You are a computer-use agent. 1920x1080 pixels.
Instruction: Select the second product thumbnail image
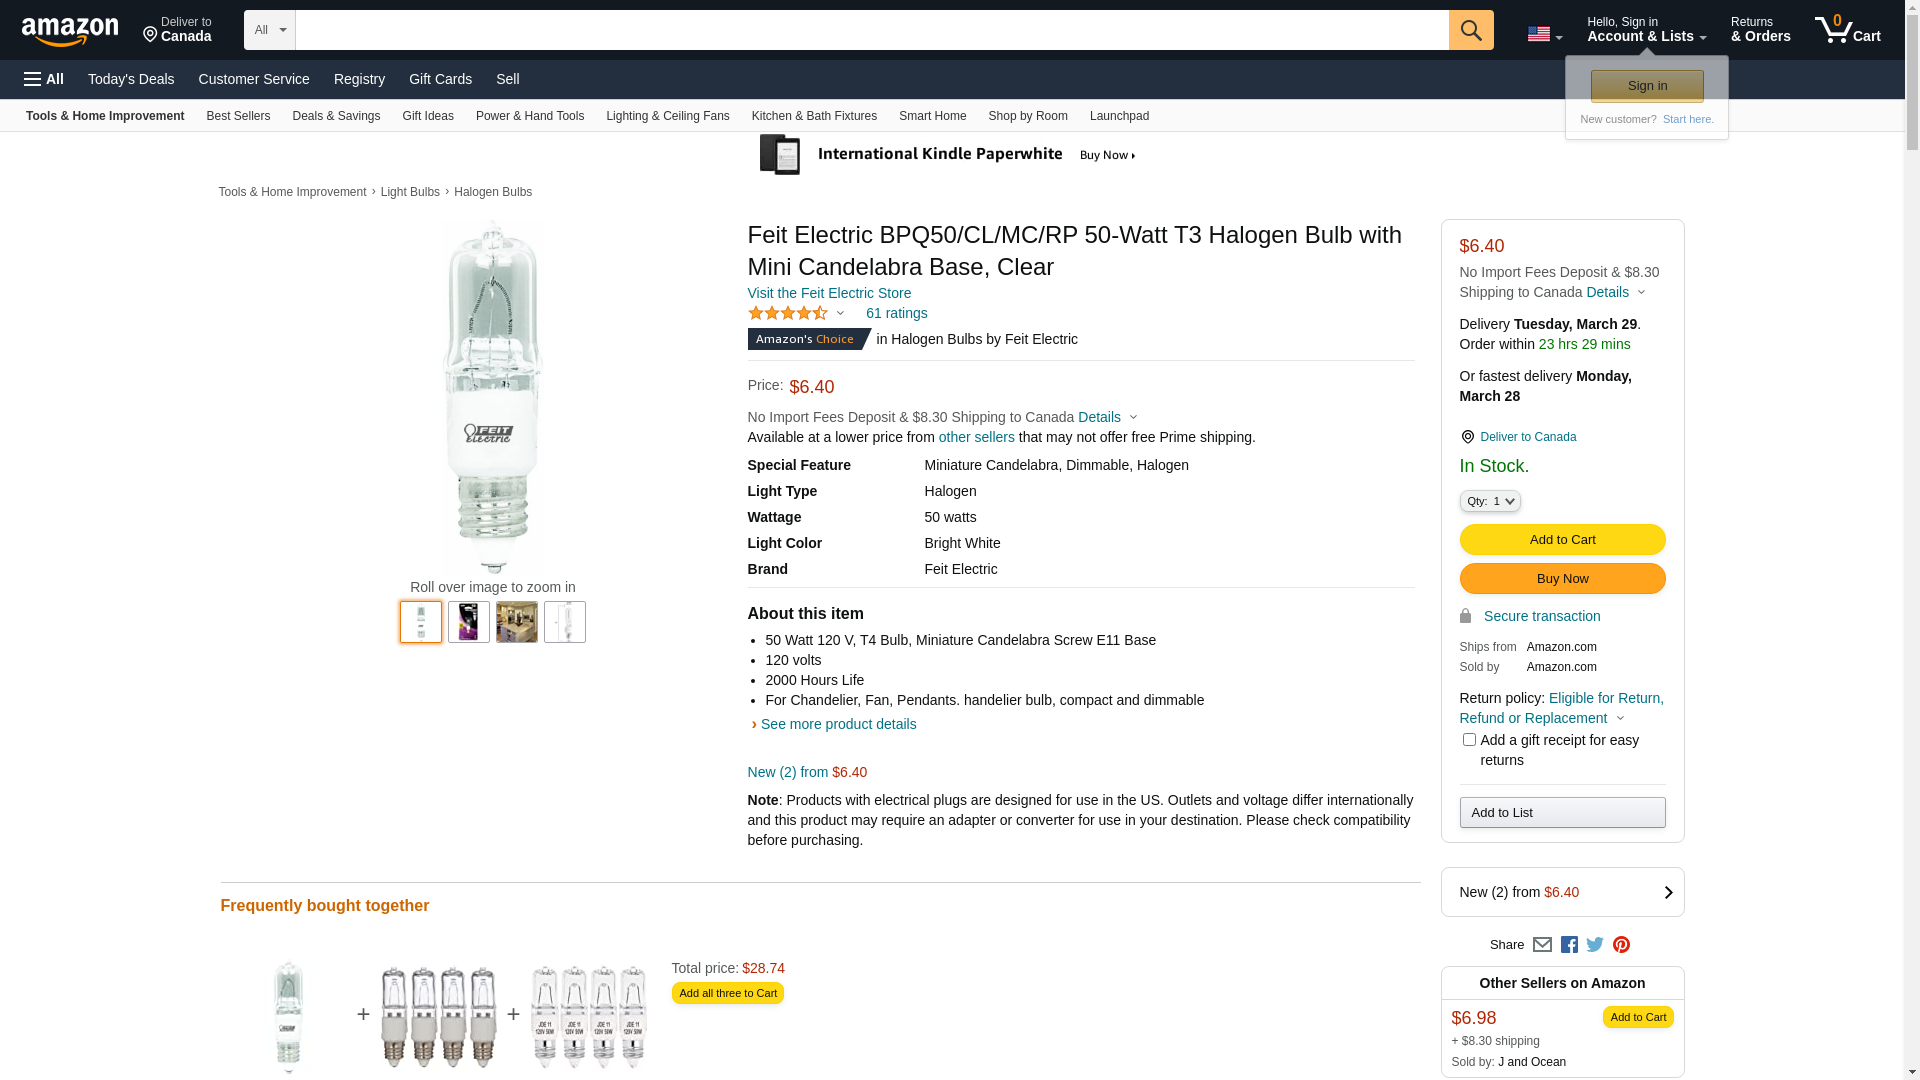(469, 622)
